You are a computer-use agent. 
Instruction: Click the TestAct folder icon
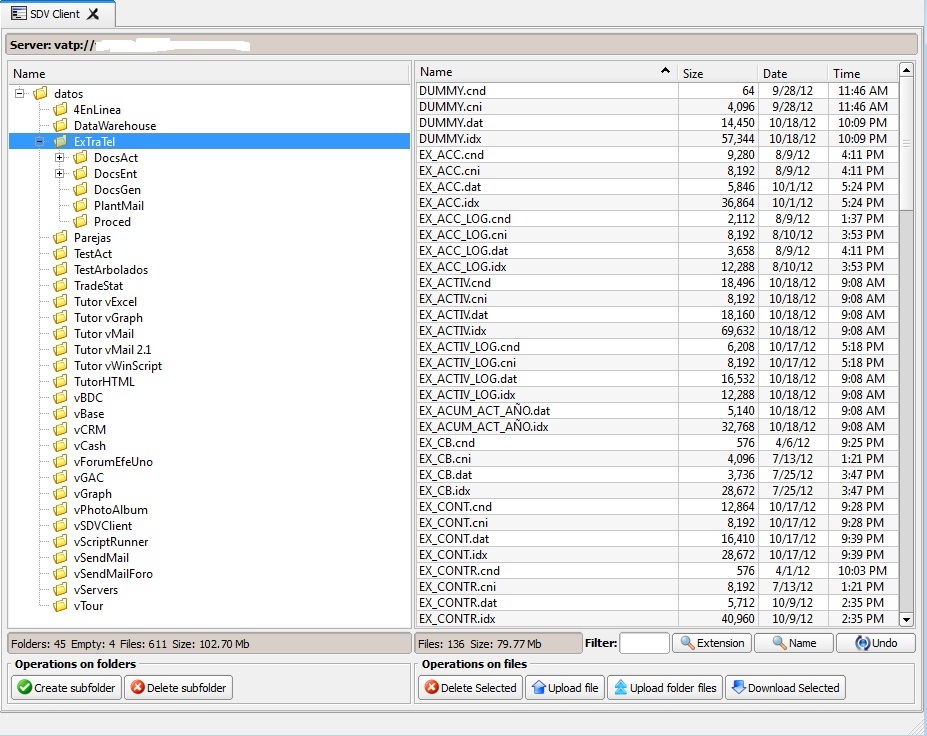(60, 253)
